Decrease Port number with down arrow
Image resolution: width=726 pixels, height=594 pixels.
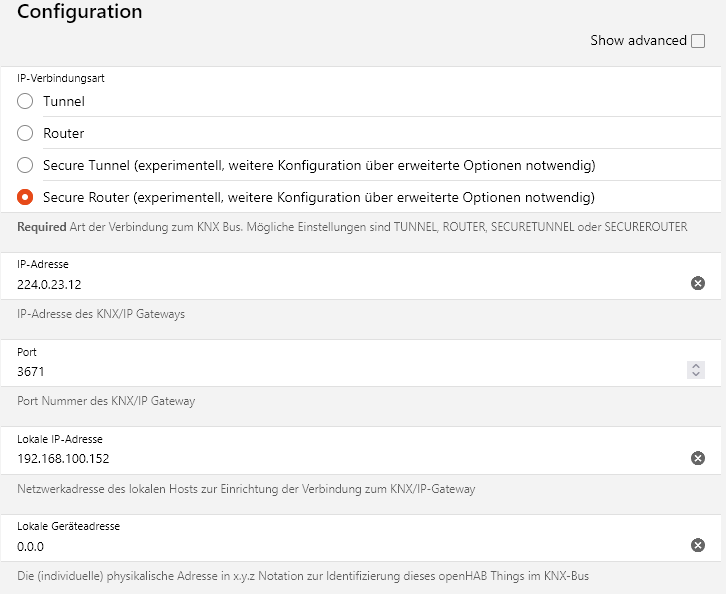pos(696,375)
